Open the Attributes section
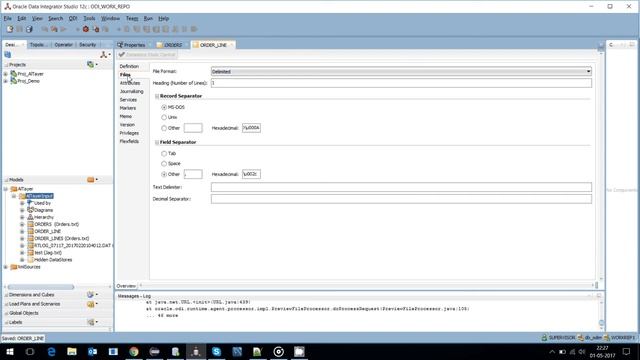640x360 pixels. [130, 83]
